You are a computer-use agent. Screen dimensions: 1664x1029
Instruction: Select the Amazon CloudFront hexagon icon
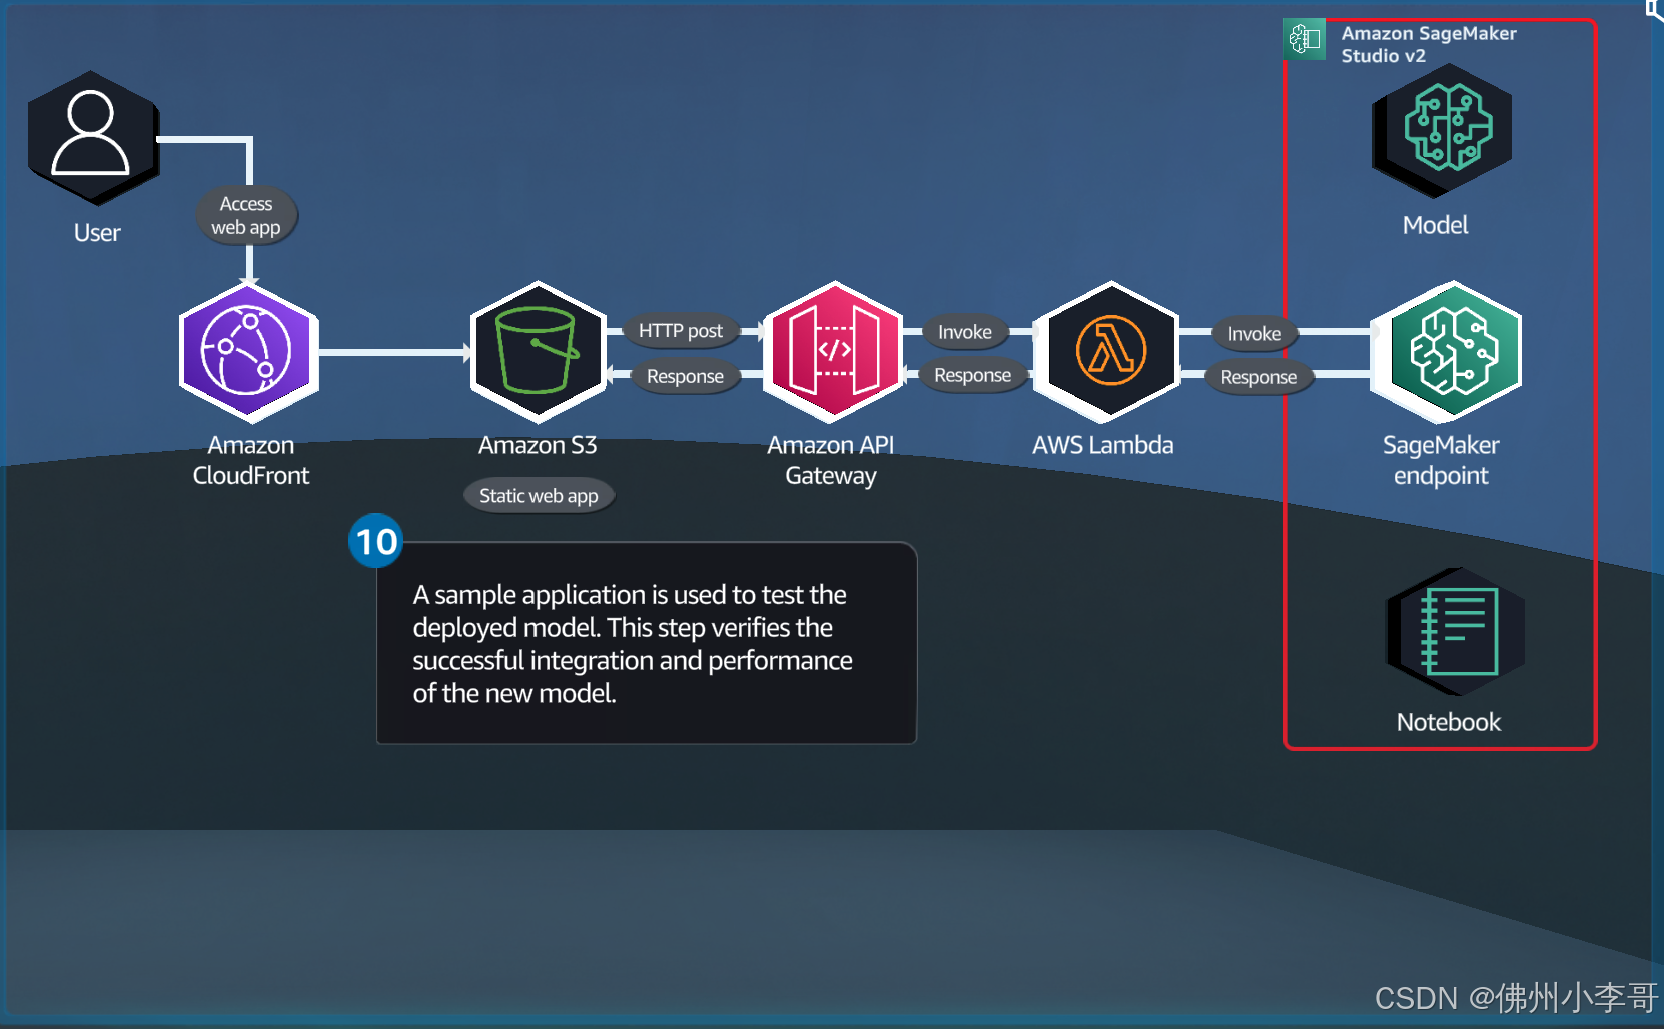coord(248,352)
